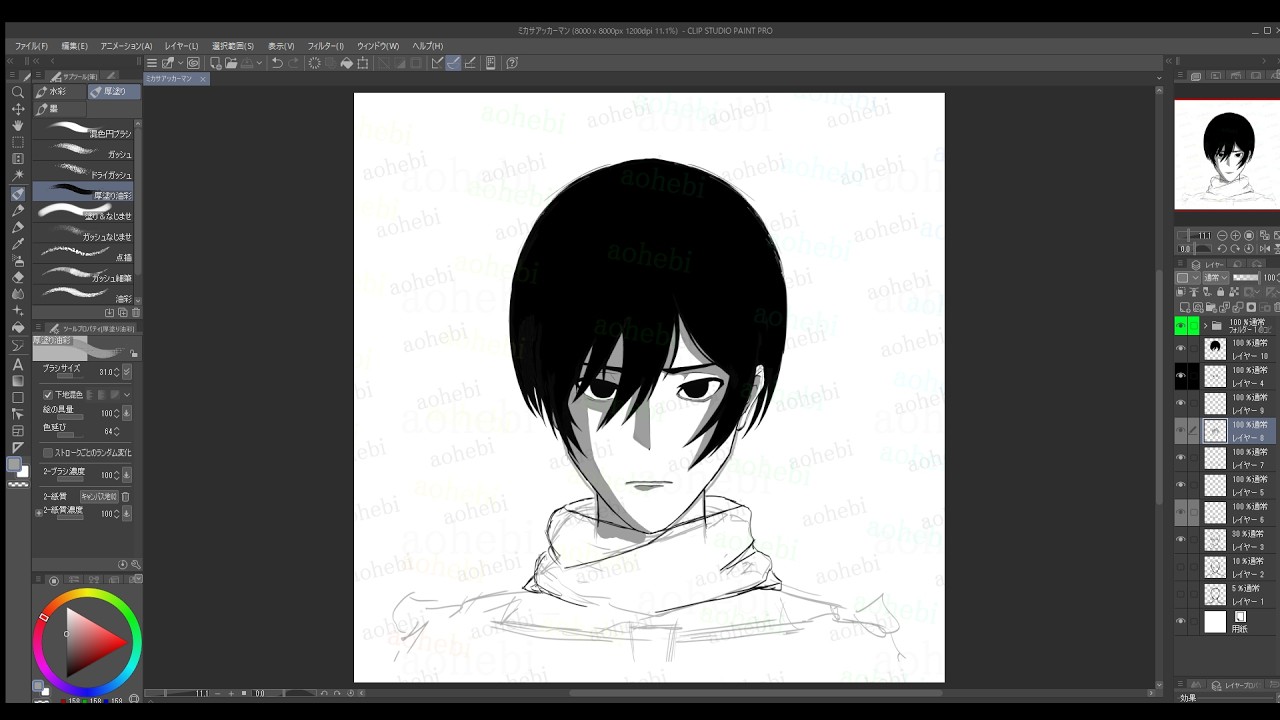Image resolution: width=1280 pixels, height=720 pixels.
Task: Open the 編集(E) menu
Action: pos(74,46)
